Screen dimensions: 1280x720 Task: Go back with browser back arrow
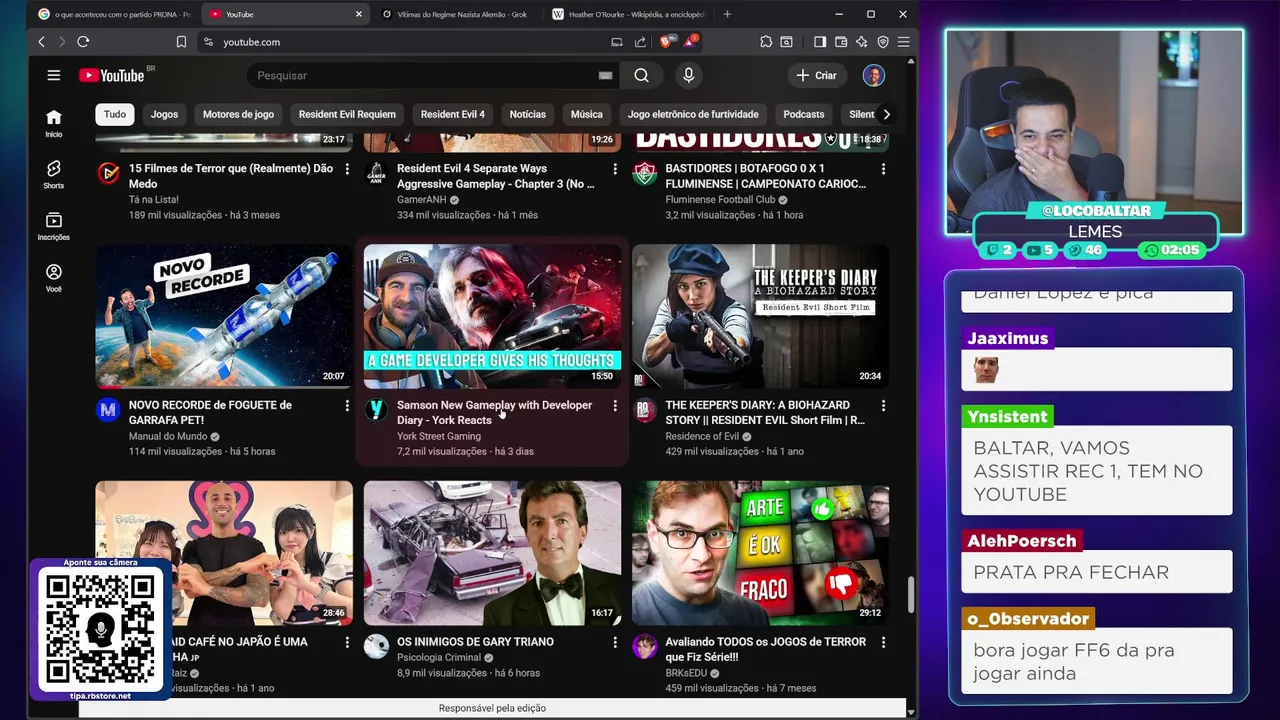pyautogui.click(x=41, y=42)
